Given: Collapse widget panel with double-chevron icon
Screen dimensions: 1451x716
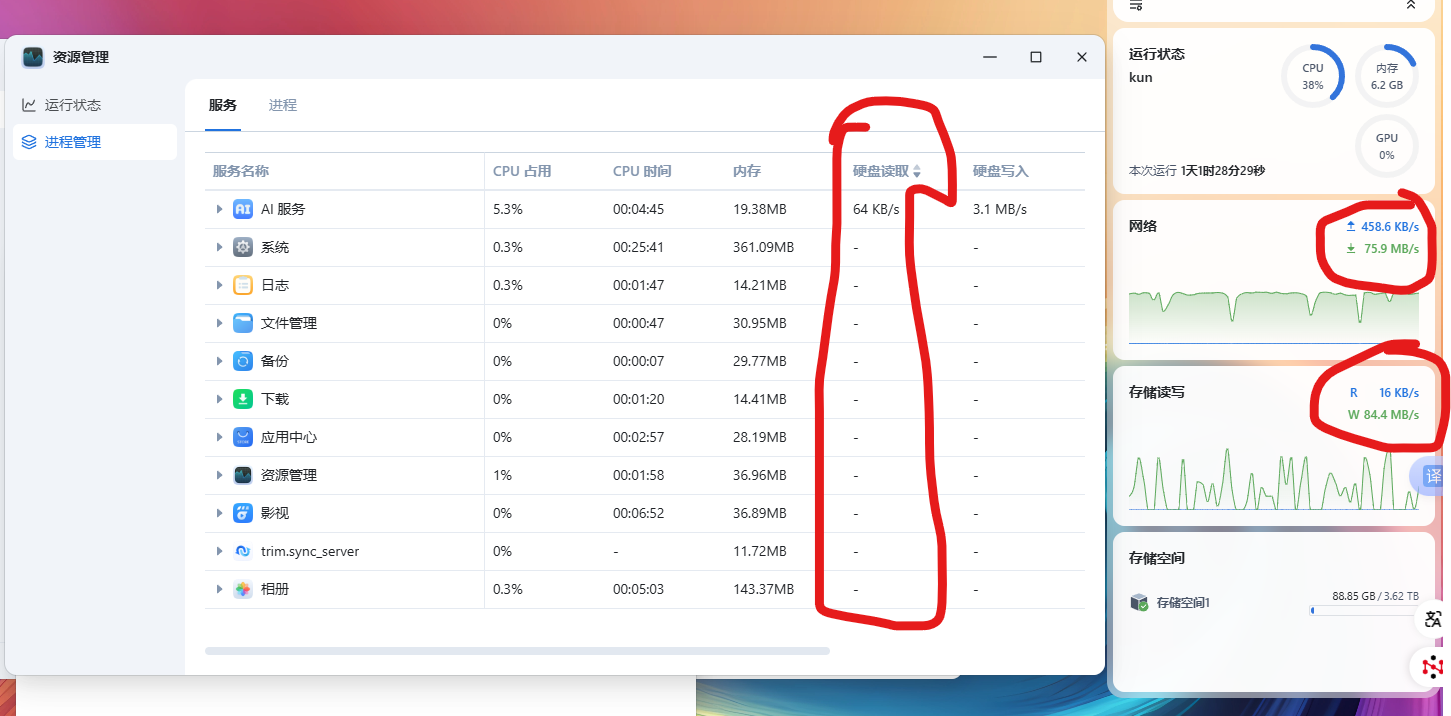Looking at the screenshot, I should [1411, 6].
